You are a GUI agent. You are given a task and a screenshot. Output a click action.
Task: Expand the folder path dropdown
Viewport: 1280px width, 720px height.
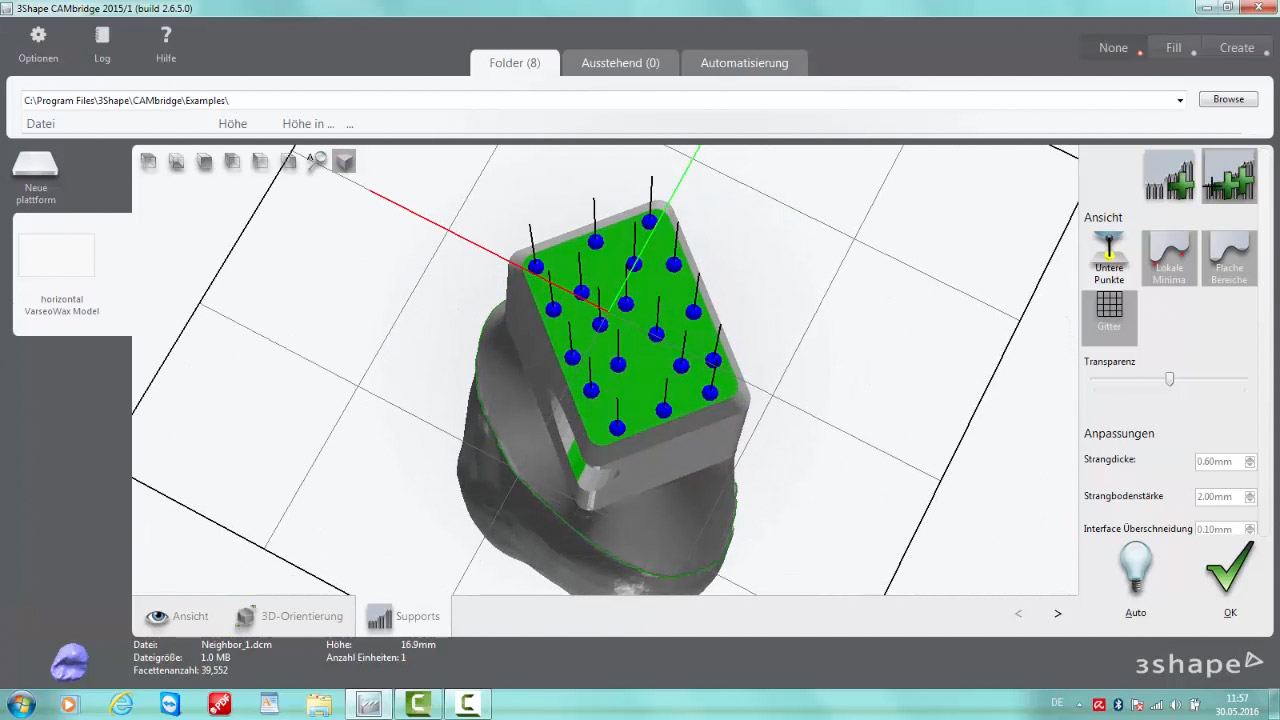pos(1180,100)
